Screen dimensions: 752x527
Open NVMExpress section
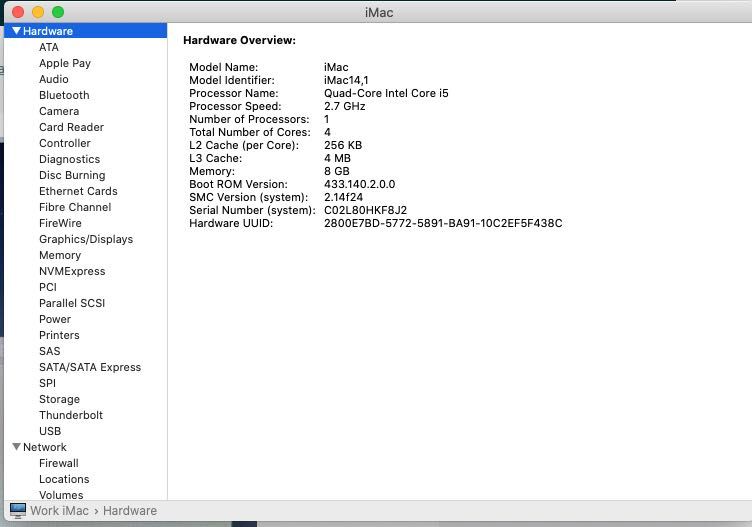tap(72, 271)
